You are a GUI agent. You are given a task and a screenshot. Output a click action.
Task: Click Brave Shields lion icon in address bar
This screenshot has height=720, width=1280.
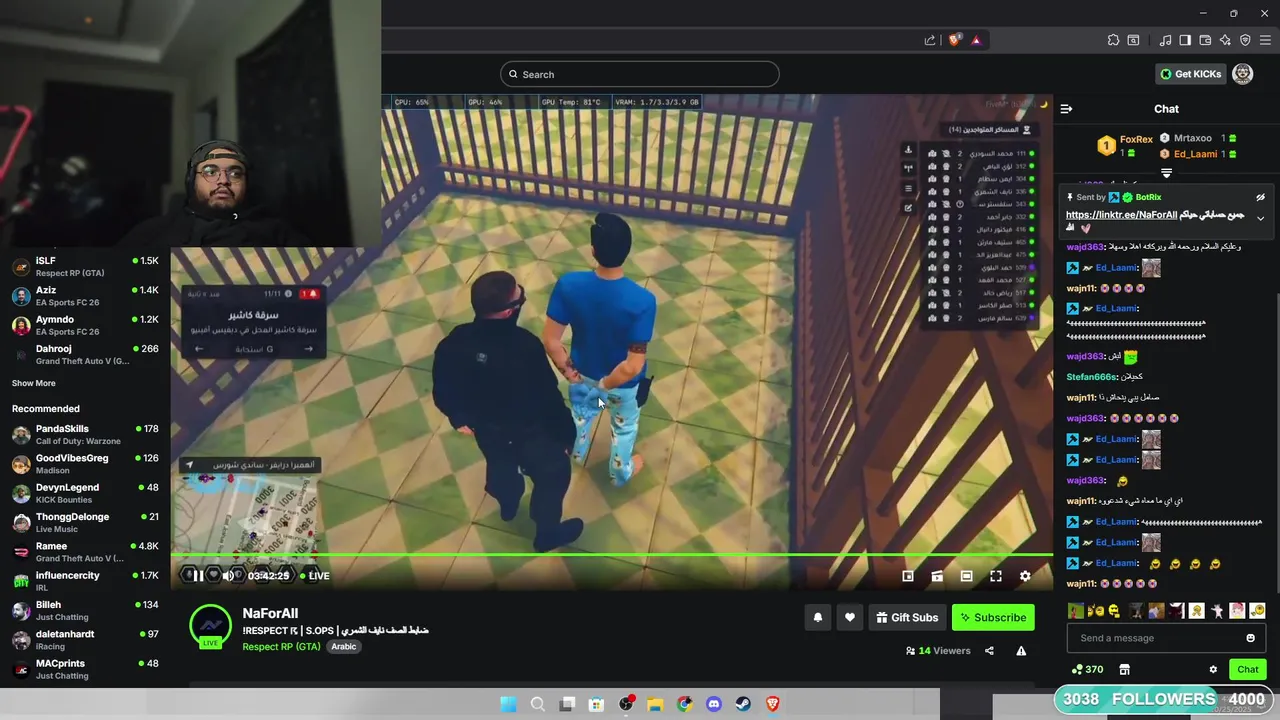click(955, 40)
